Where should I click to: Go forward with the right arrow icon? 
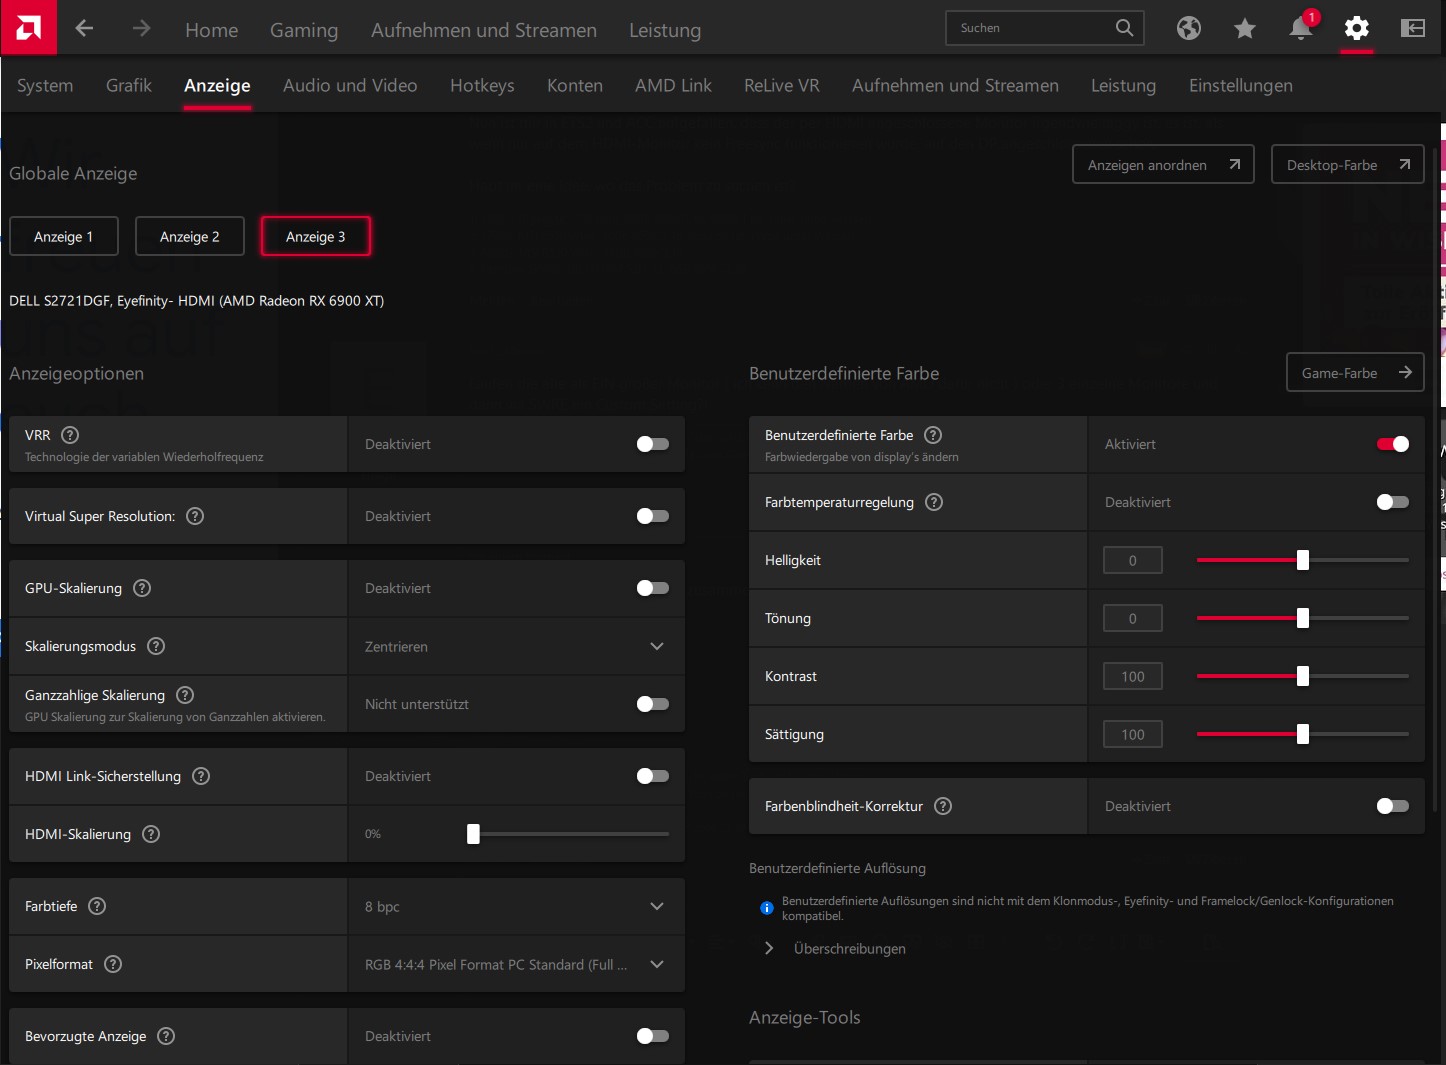pos(141,28)
